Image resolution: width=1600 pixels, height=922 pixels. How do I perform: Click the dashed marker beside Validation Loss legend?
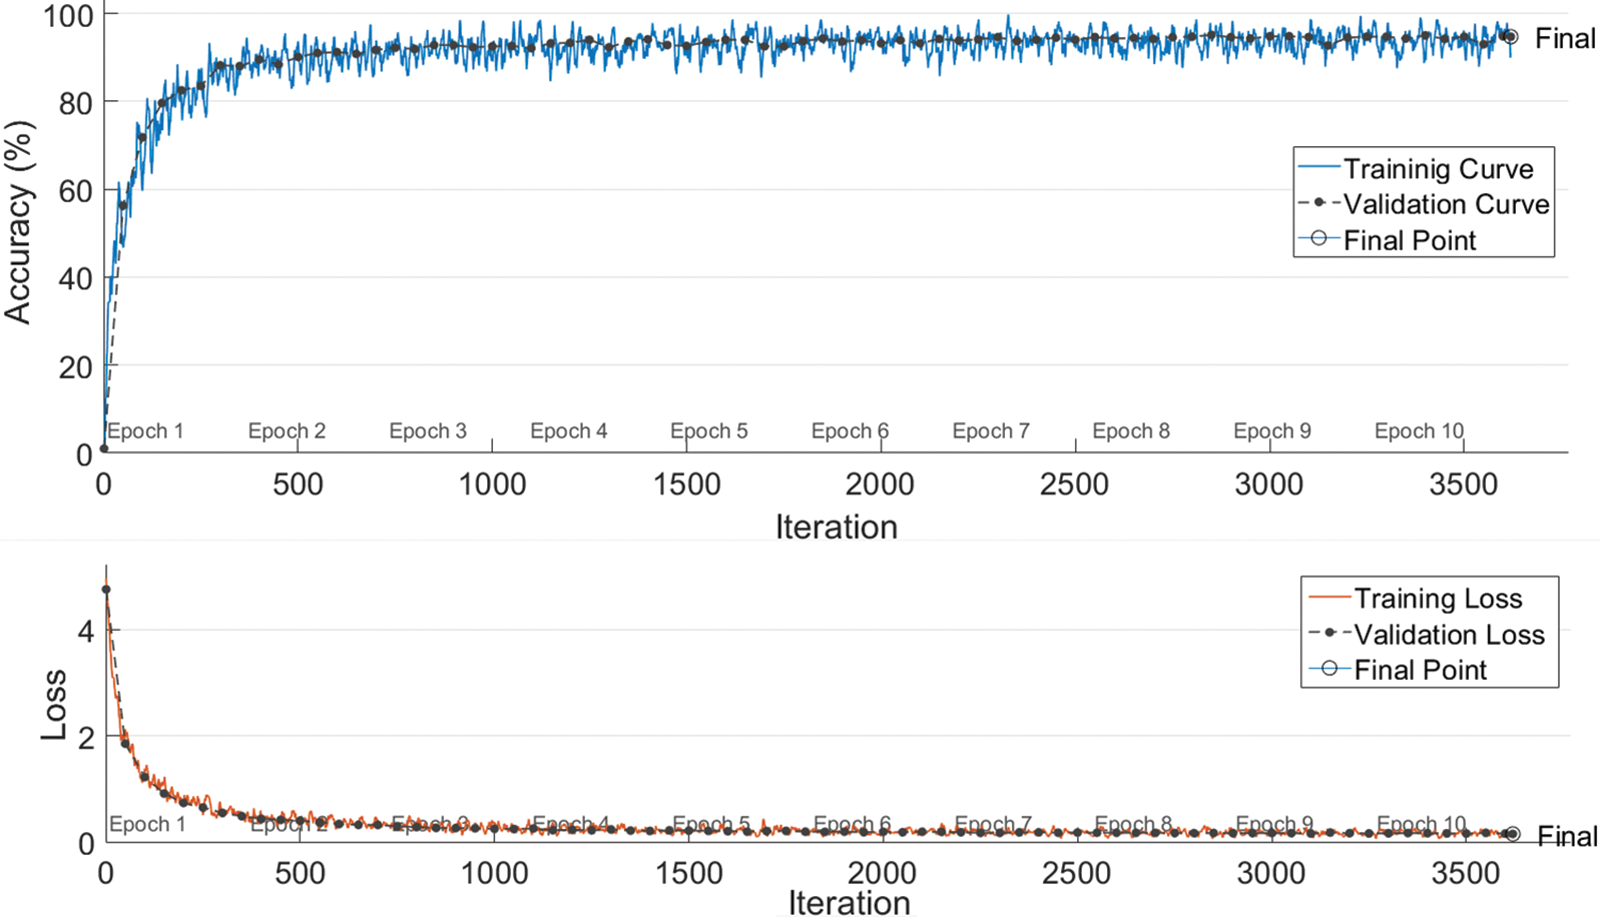pos(1330,633)
